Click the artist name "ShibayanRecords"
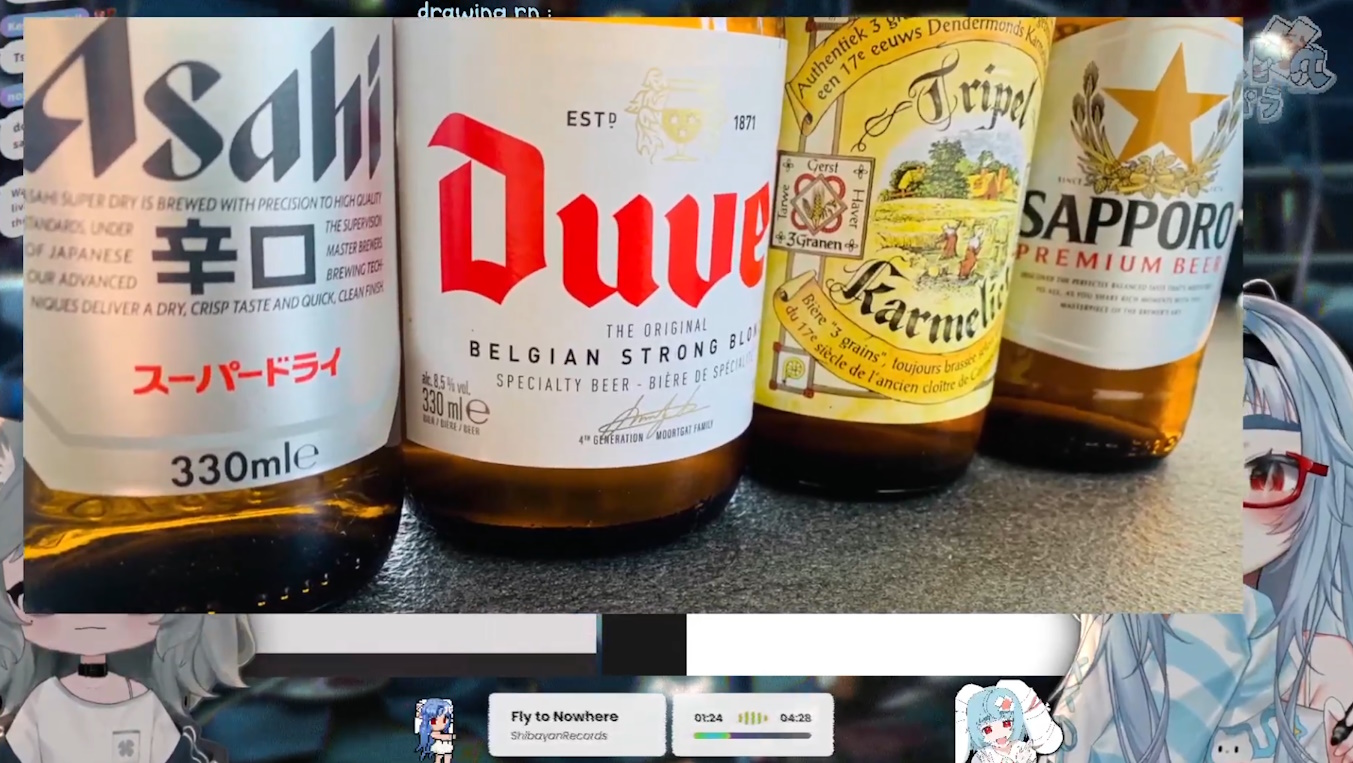Viewport: 1353px width, 763px height. tap(558, 736)
